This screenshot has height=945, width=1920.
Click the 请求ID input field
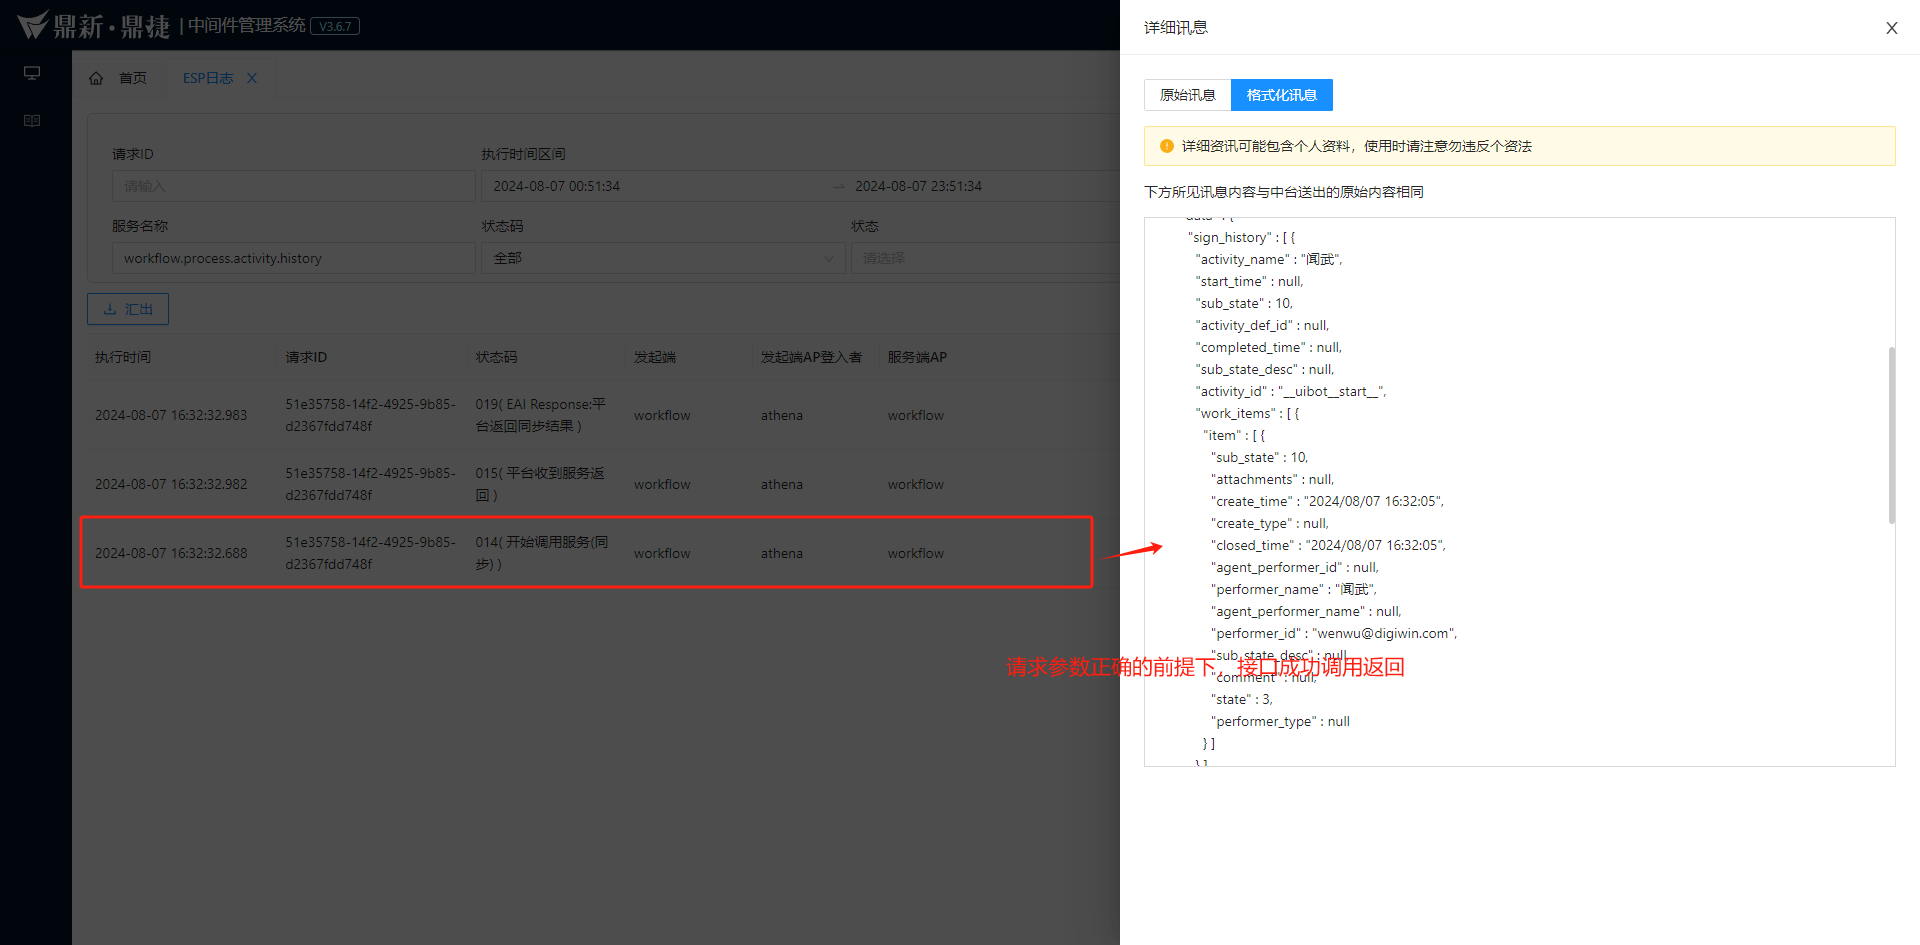click(293, 186)
